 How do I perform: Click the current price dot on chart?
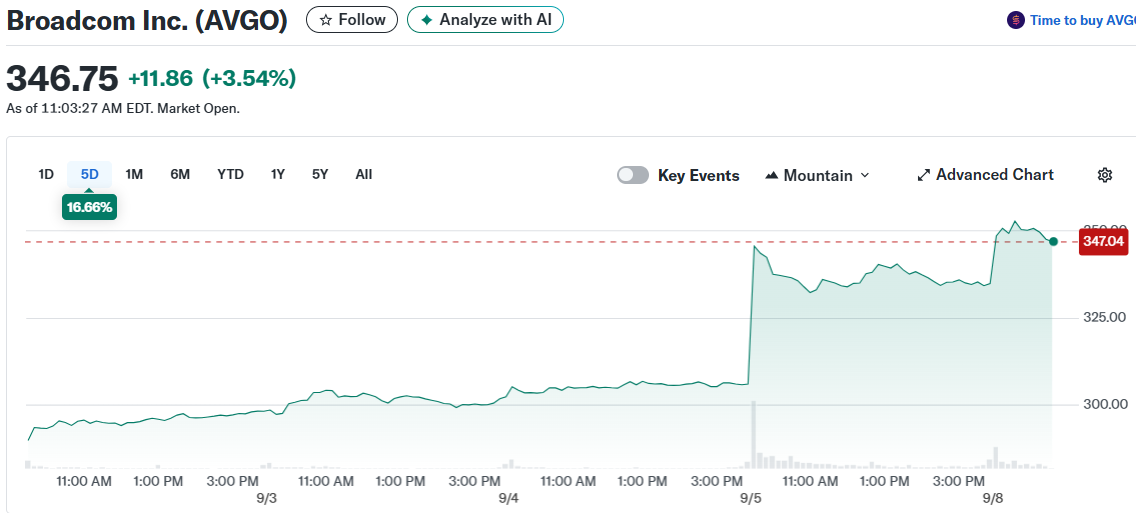point(1053,241)
